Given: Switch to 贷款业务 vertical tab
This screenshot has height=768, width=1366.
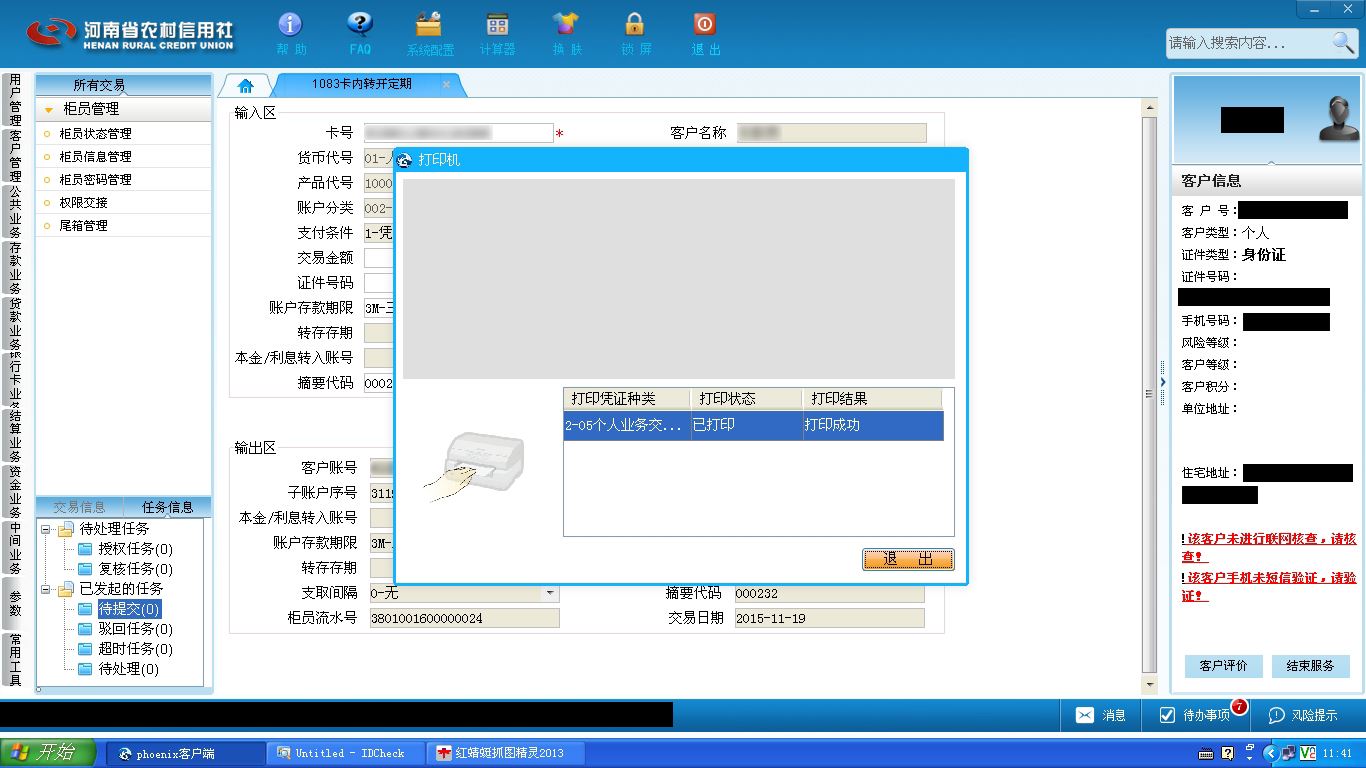Looking at the screenshot, I should (x=15, y=324).
